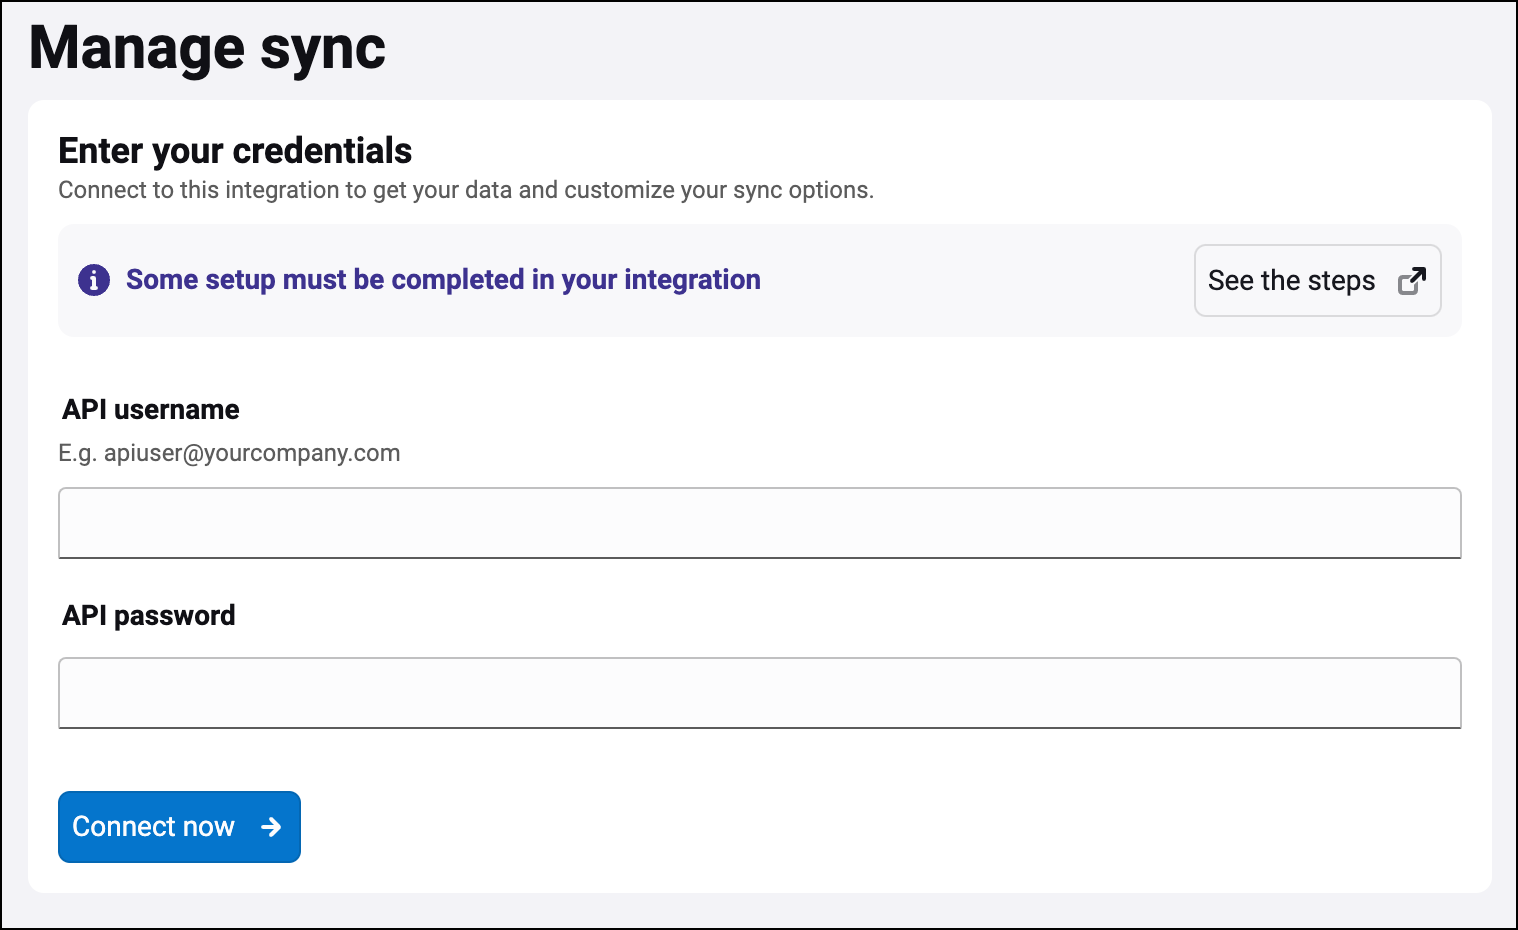
Task: Click the 'Manage sync' page title
Action: pyautogui.click(x=207, y=47)
